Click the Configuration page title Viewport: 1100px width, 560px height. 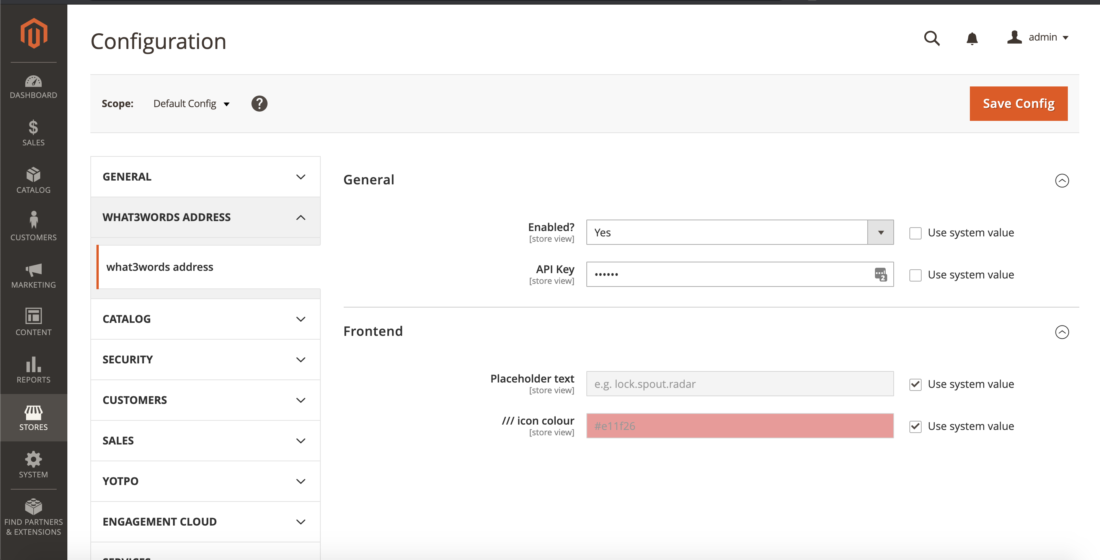[x=159, y=41]
